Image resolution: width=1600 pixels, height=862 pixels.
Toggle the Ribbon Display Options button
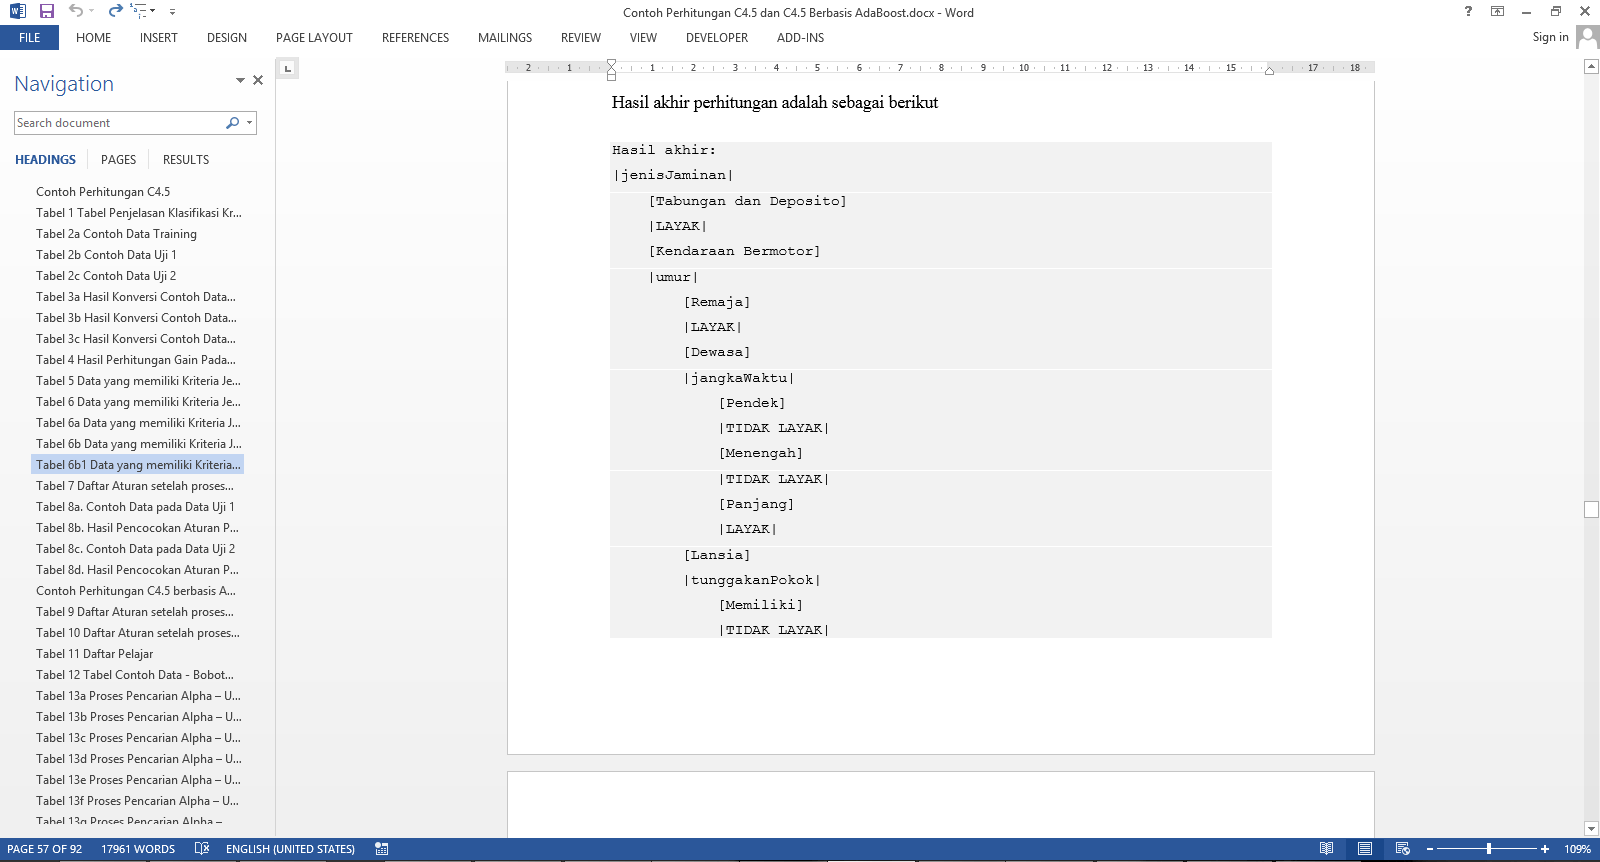click(1497, 12)
